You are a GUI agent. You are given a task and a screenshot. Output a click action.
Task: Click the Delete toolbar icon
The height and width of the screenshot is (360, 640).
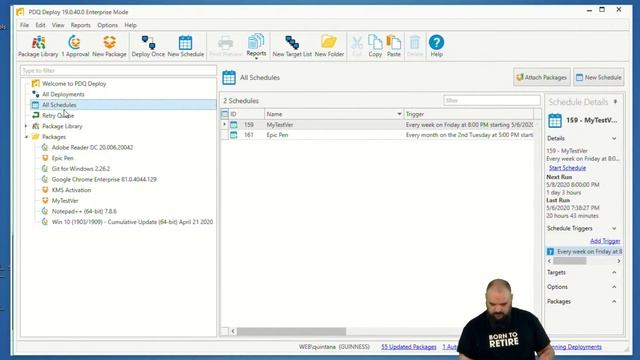(415, 46)
